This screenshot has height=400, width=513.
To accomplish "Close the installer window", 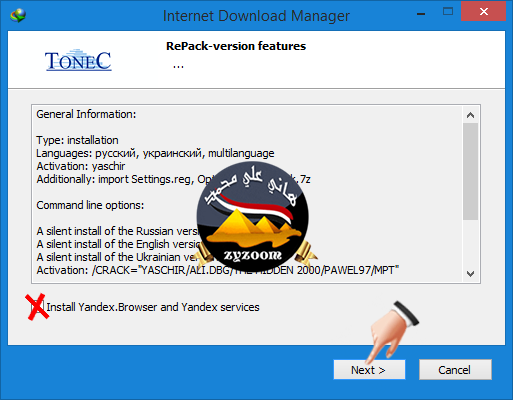I will tap(484, 12).
